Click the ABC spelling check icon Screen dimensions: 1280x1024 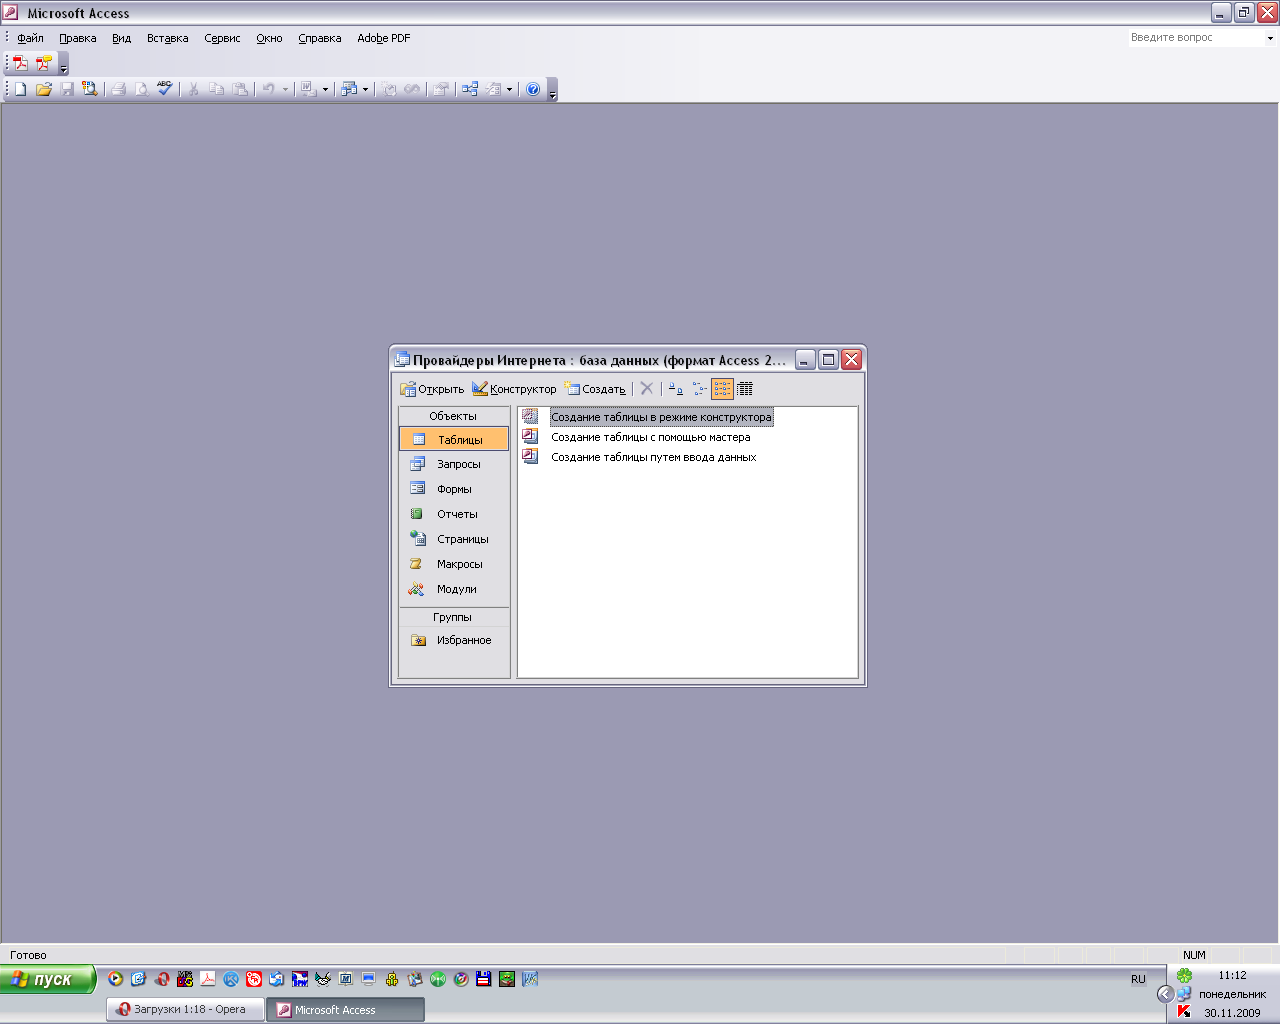(x=165, y=89)
